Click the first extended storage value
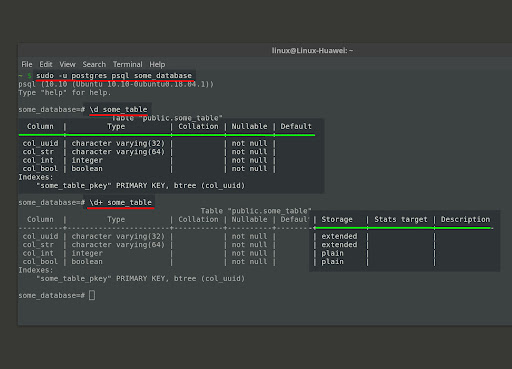512x369 pixels. [339, 236]
